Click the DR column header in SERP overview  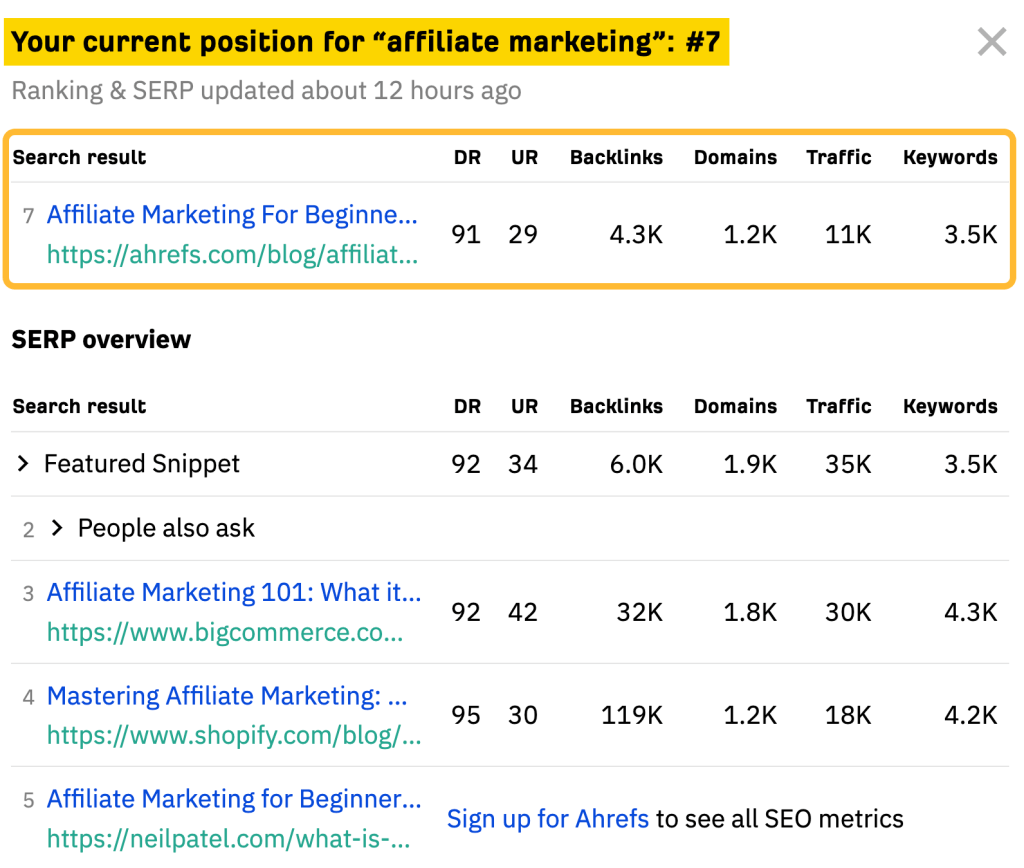pyautogui.click(x=467, y=406)
